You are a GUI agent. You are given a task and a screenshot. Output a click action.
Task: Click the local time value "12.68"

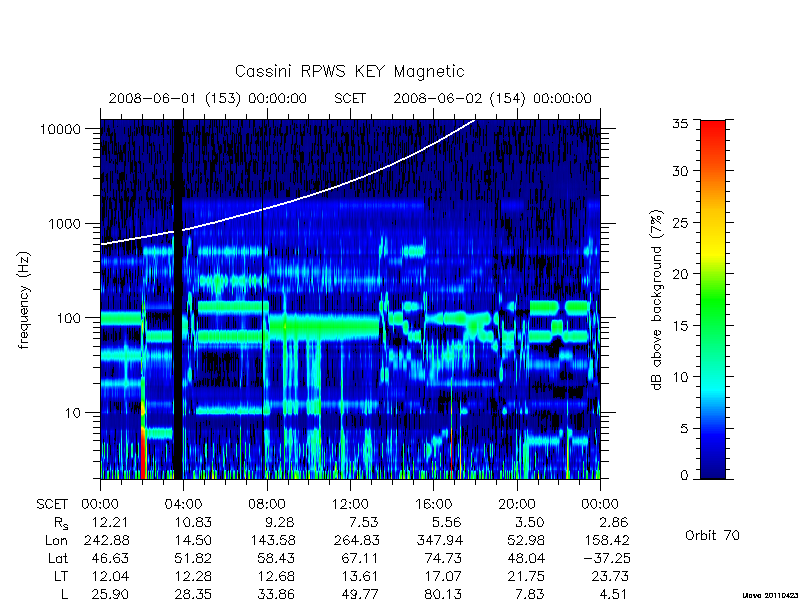tap(276, 577)
